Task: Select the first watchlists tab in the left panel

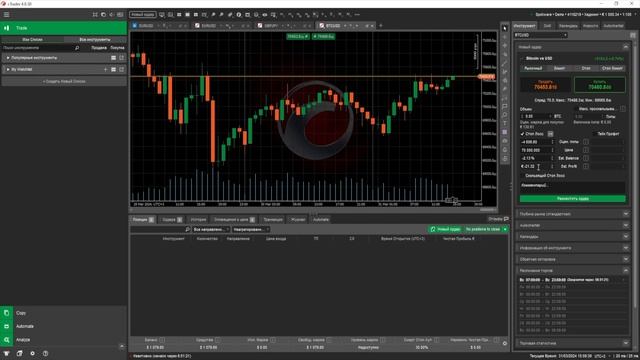Action: point(33,40)
